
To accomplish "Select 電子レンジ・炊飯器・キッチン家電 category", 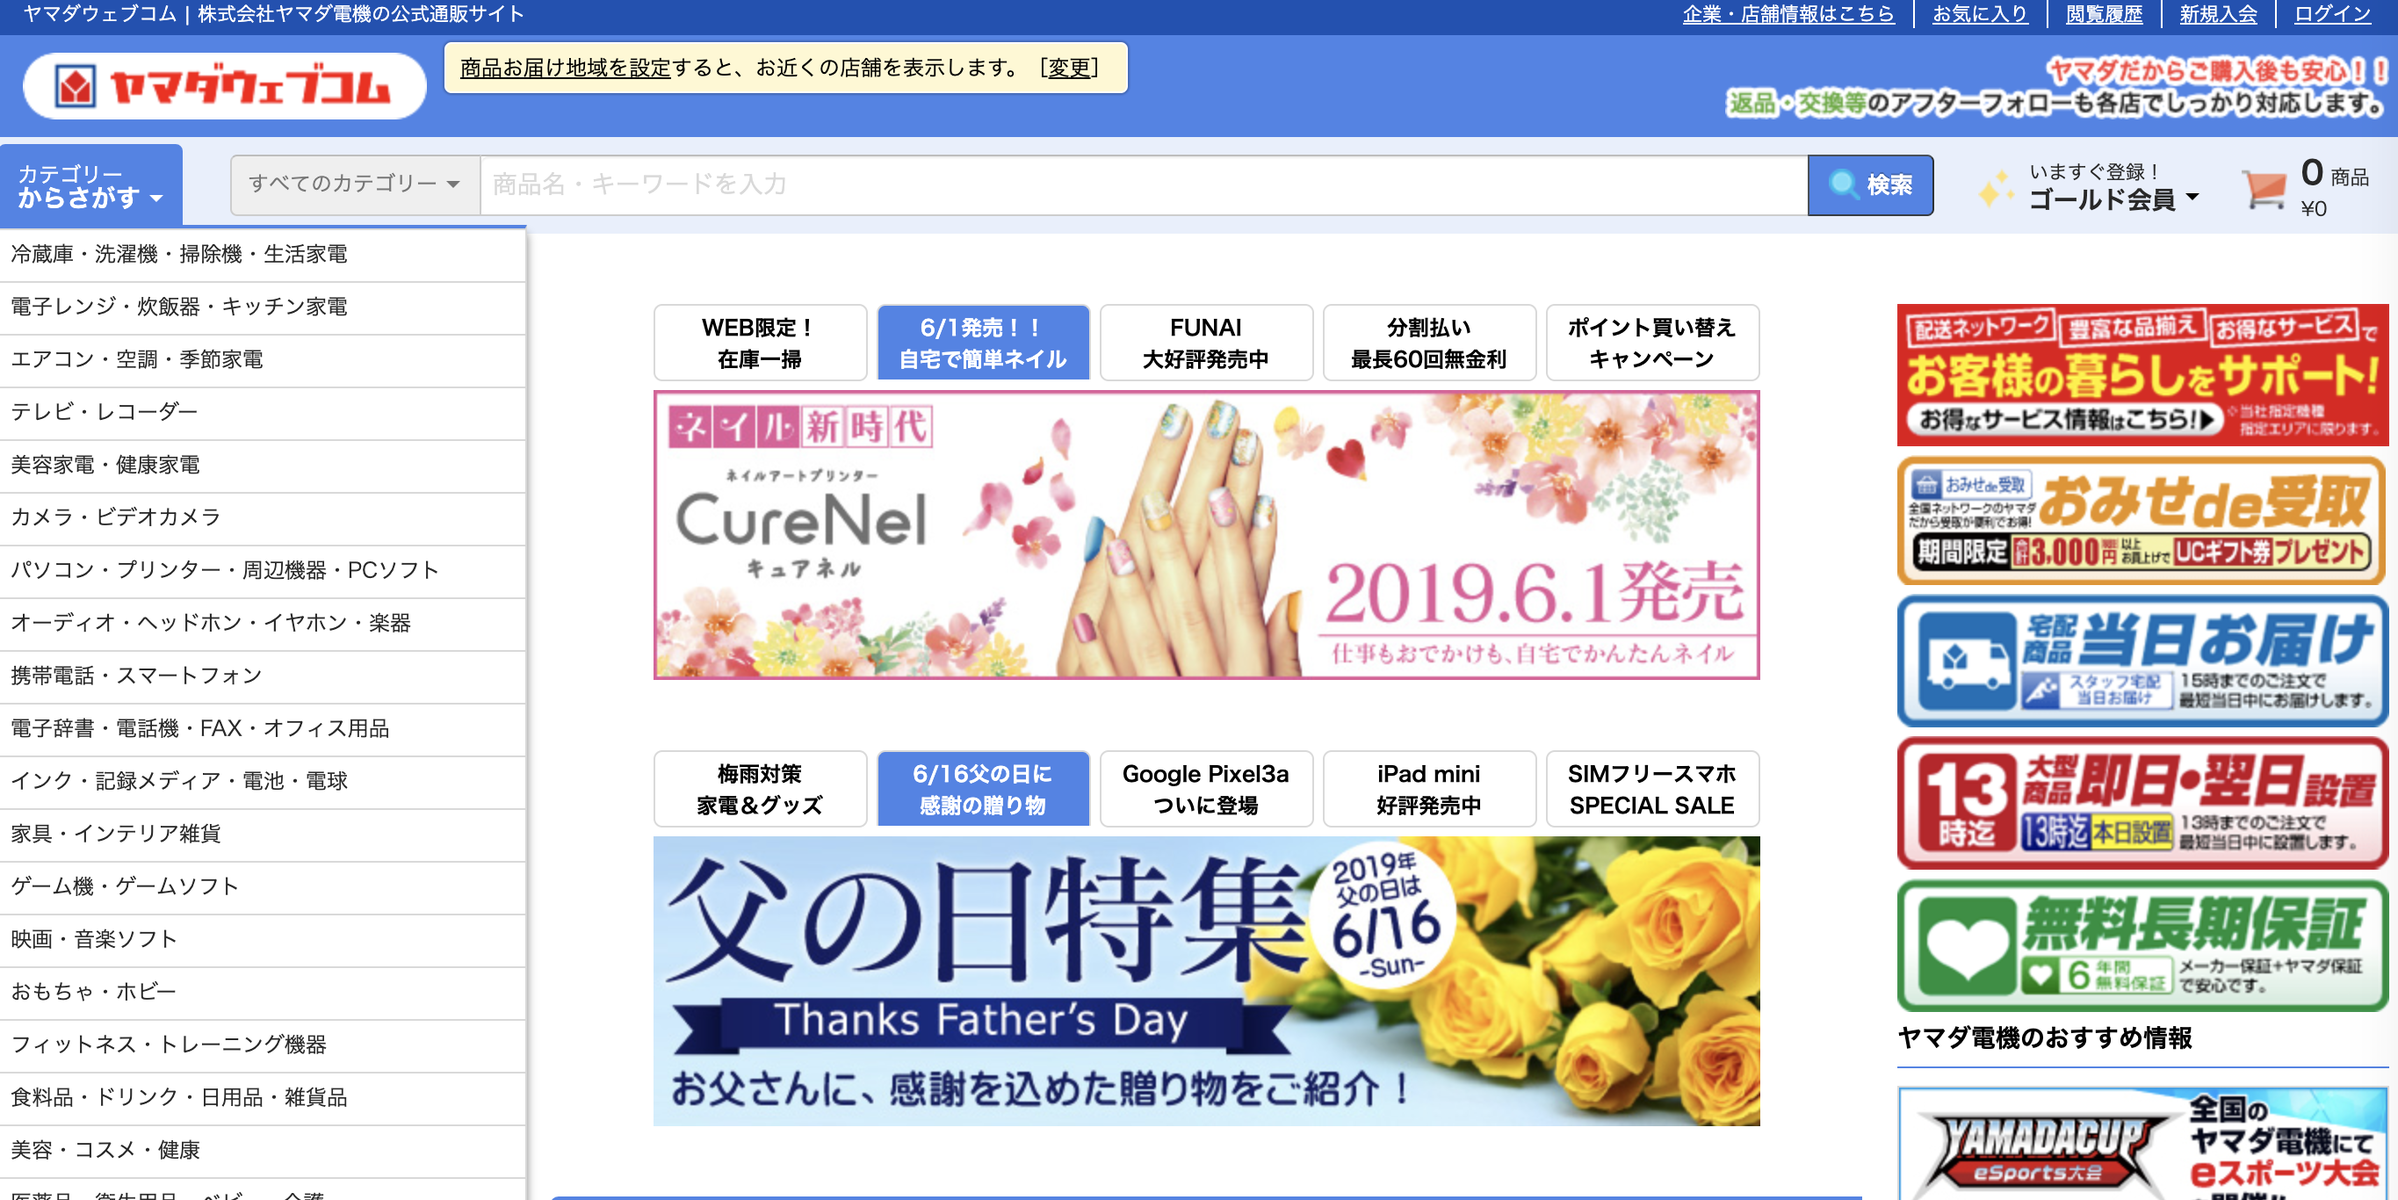I will [262, 307].
